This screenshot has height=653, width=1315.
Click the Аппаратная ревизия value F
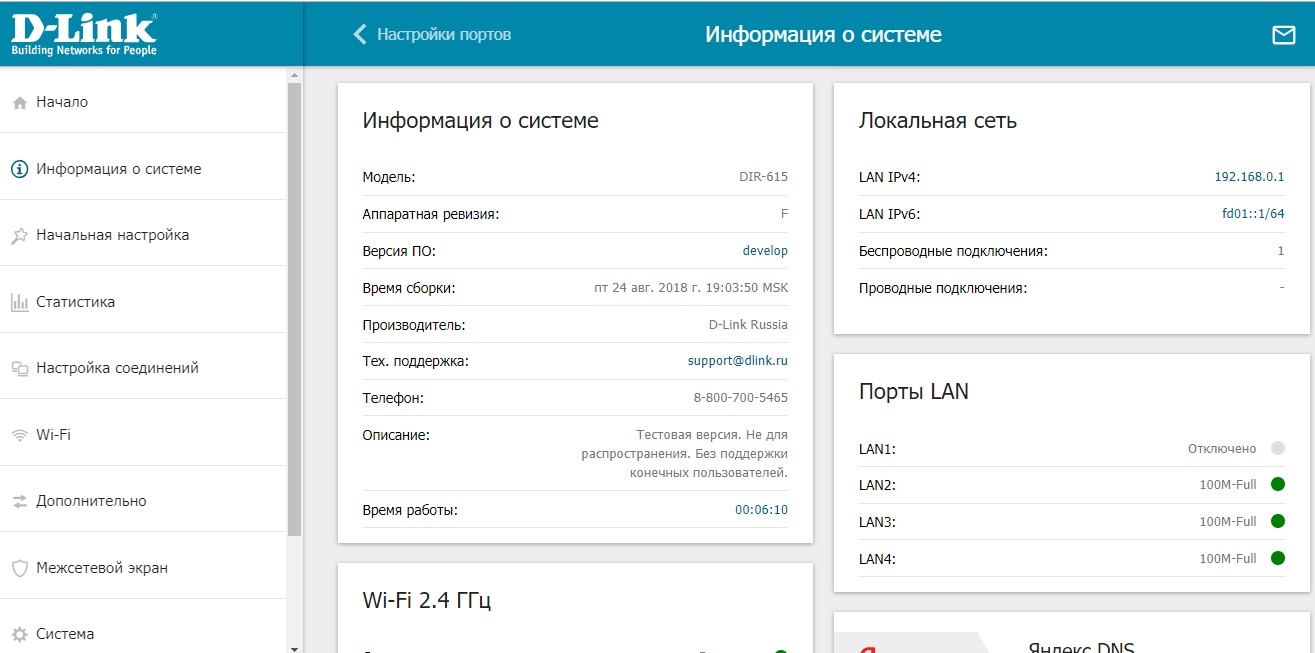pos(784,214)
